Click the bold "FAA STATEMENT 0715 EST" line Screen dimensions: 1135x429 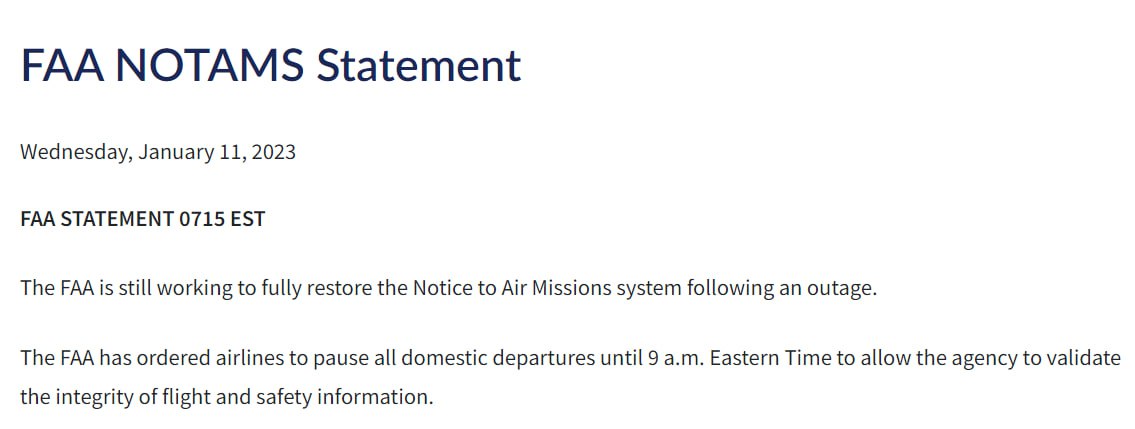coord(142,219)
